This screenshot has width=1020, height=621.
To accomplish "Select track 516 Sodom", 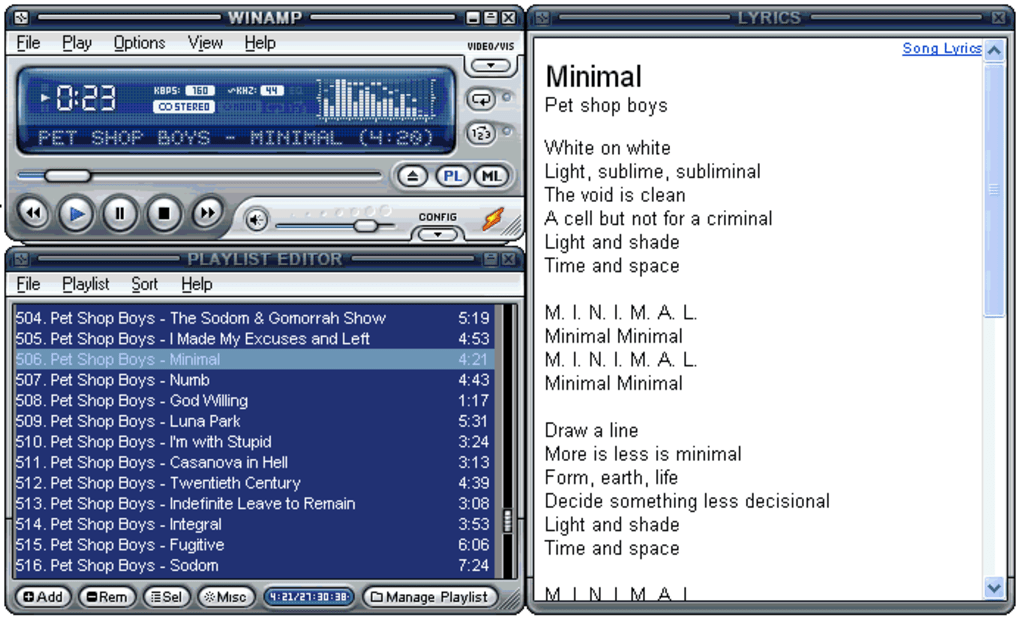I will tap(254, 566).
